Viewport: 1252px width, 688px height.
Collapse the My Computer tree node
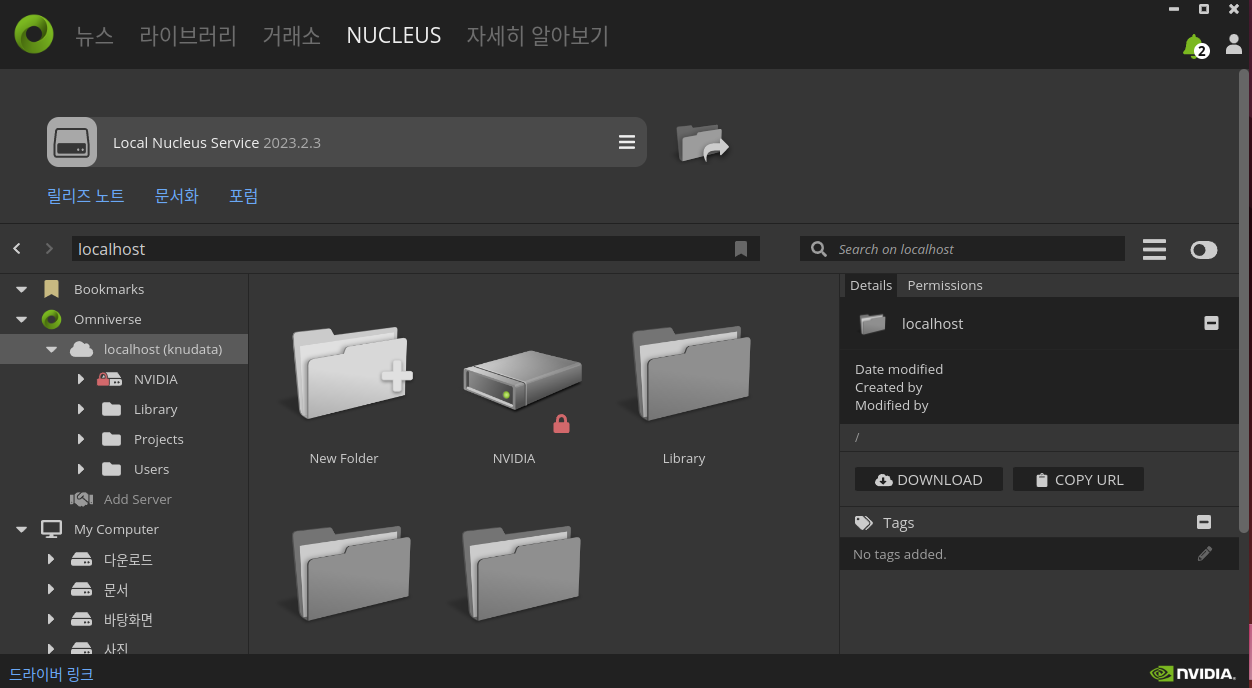pos(21,530)
